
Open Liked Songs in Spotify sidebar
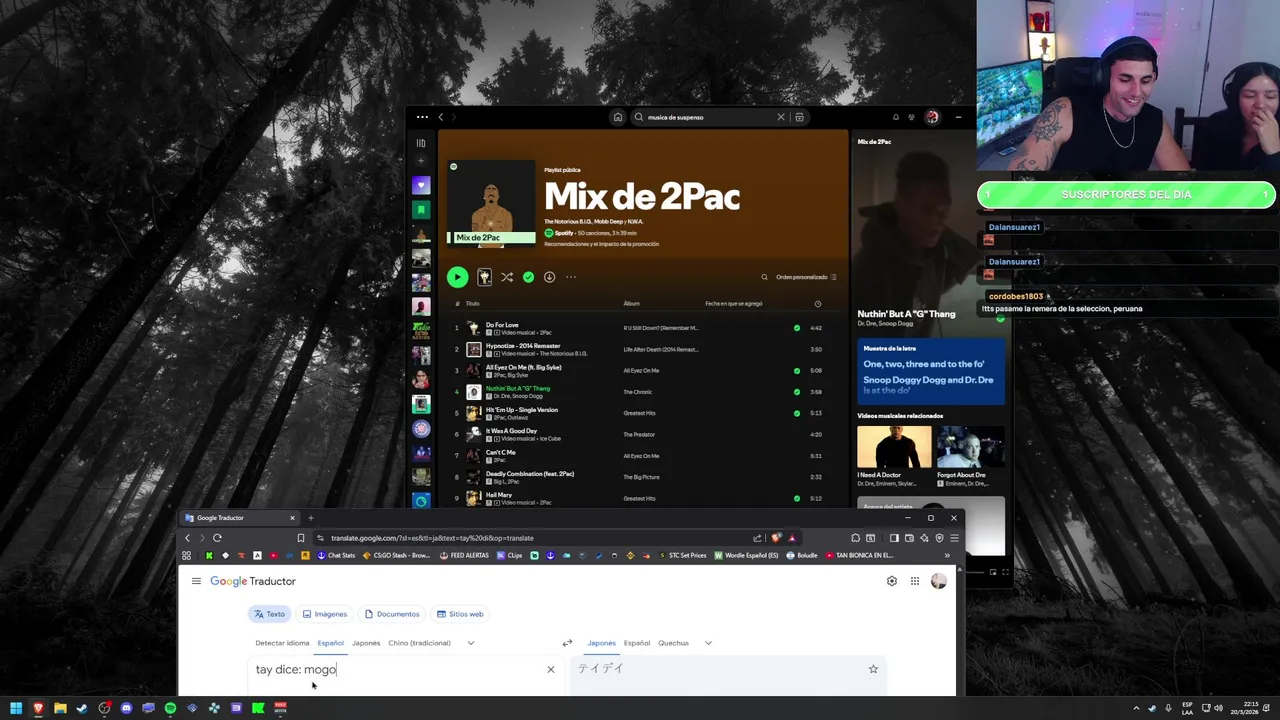coord(421,185)
